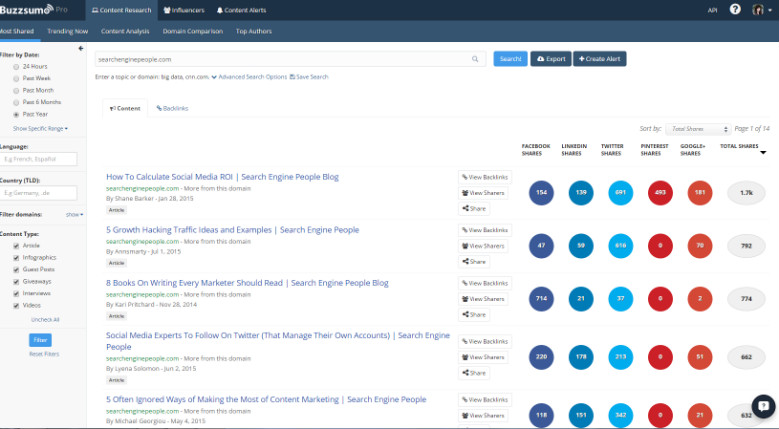Screen dimensions: 779x429
Task: Switch to the Backlinks tab
Action: (172, 108)
